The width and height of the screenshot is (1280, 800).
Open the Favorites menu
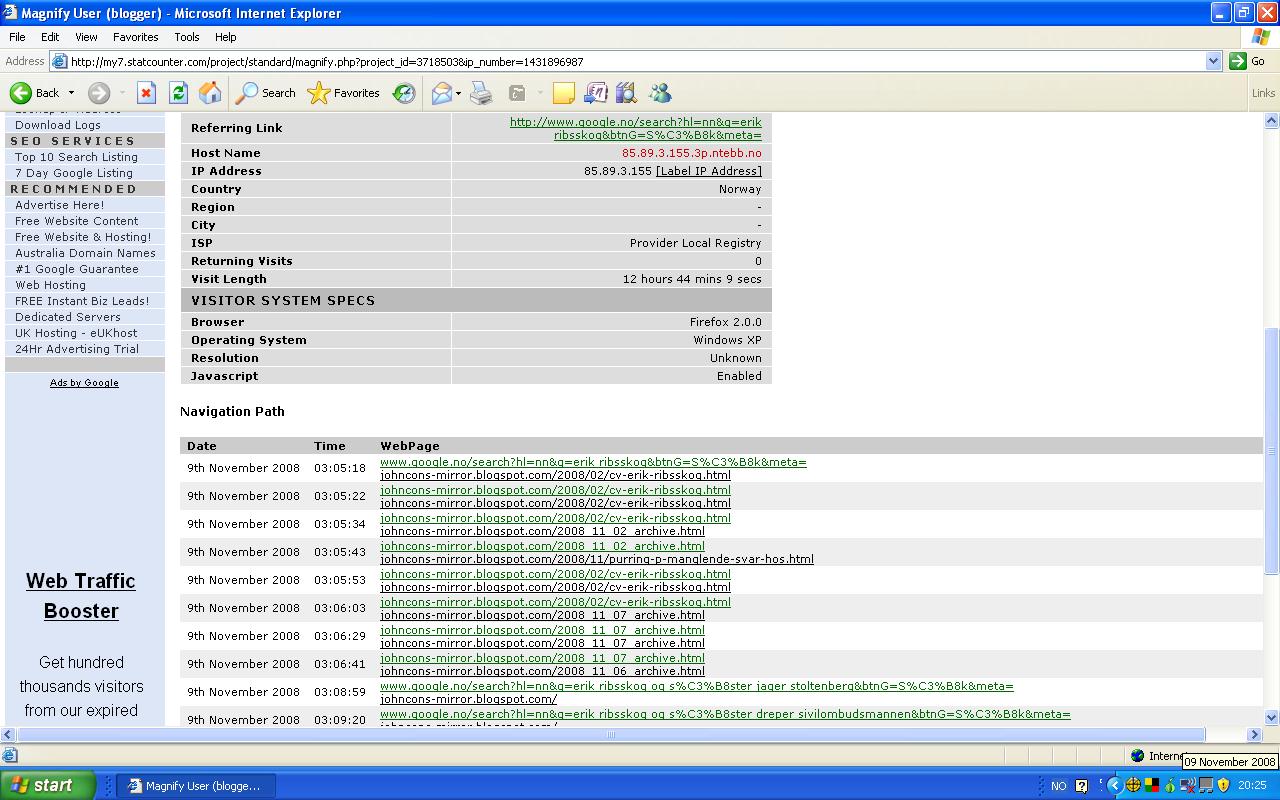tap(135, 37)
